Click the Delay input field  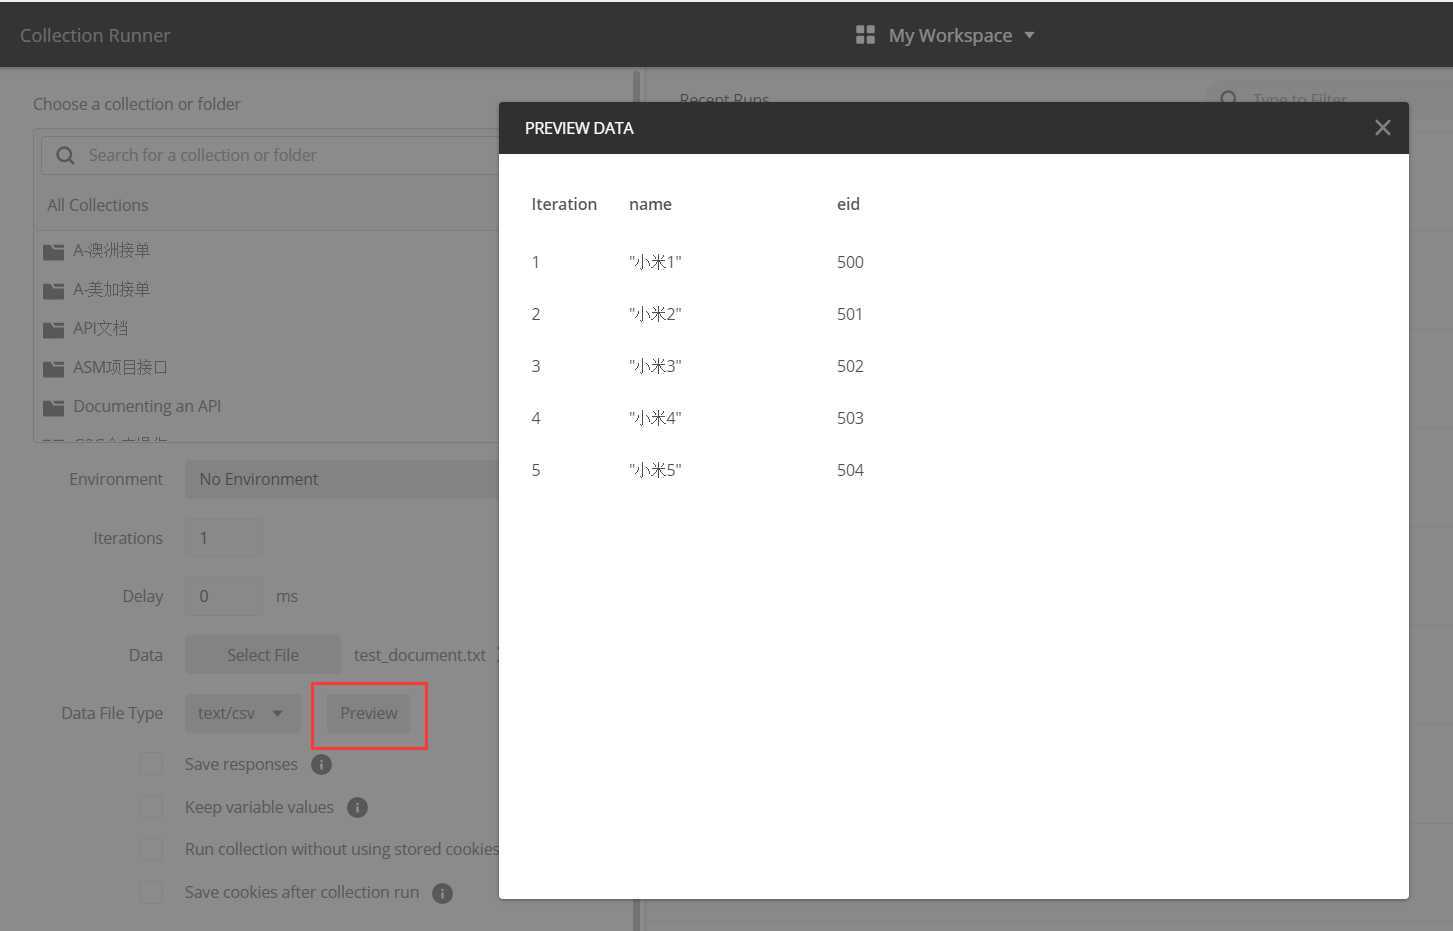[224, 596]
